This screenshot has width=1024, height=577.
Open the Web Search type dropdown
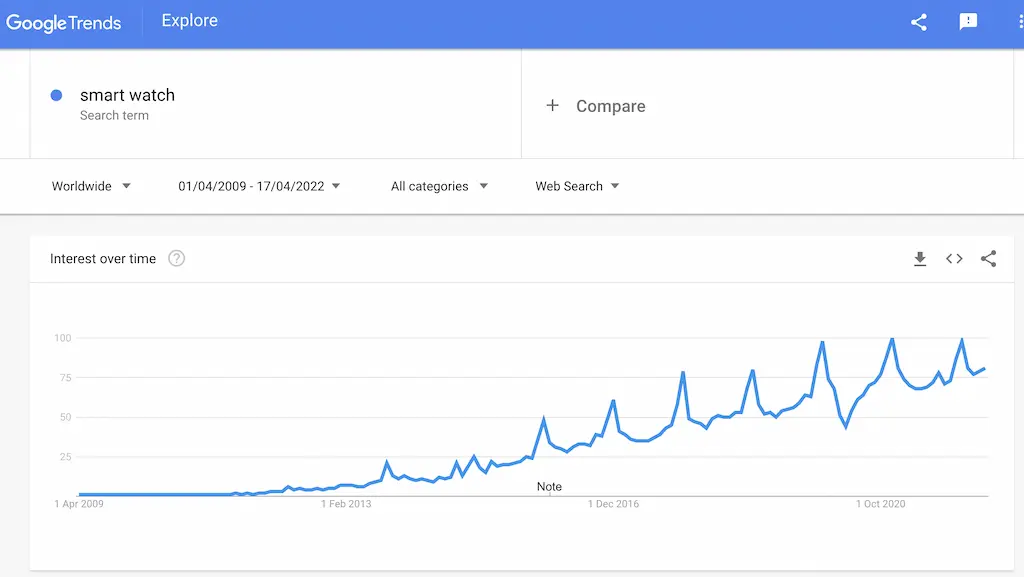click(x=577, y=186)
